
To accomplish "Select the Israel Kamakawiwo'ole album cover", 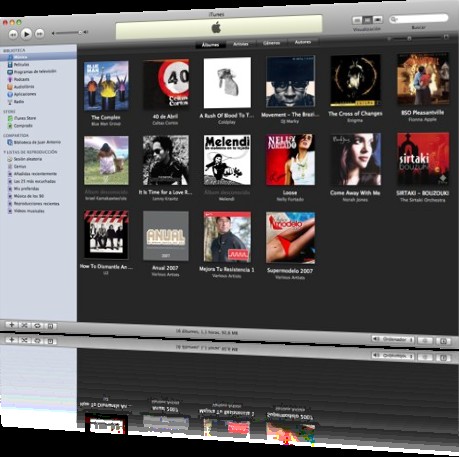I will point(106,160).
